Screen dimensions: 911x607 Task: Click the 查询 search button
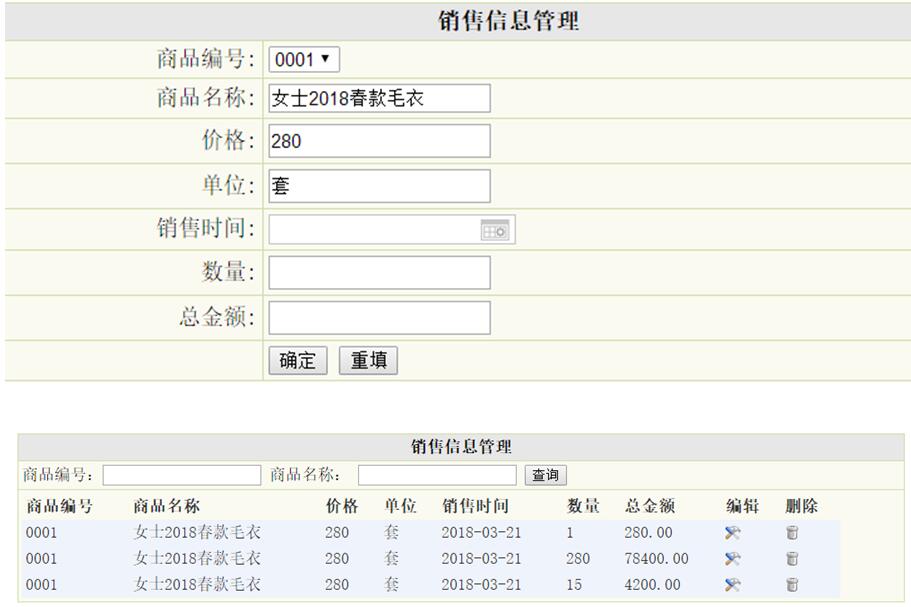[x=545, y=475]
